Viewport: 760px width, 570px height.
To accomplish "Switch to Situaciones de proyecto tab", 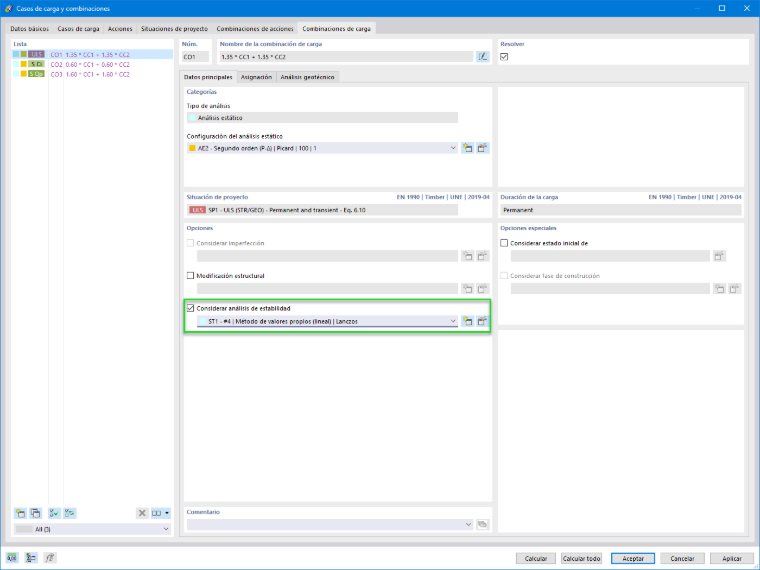I will (174, 29).
